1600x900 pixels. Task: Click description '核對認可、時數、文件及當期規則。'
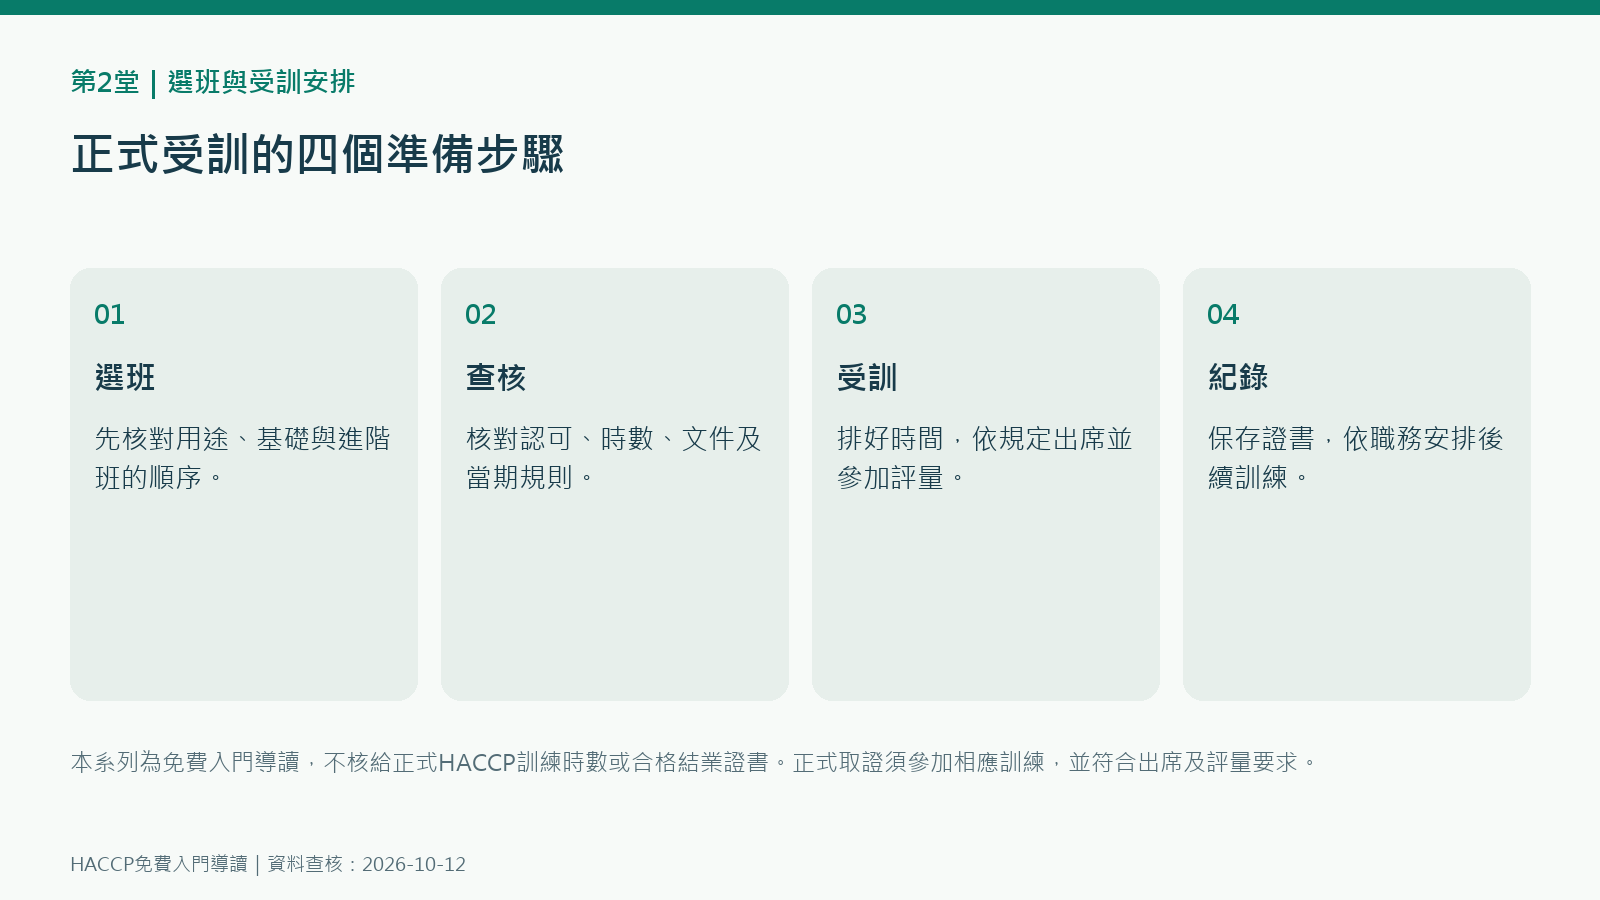[614, 458]
